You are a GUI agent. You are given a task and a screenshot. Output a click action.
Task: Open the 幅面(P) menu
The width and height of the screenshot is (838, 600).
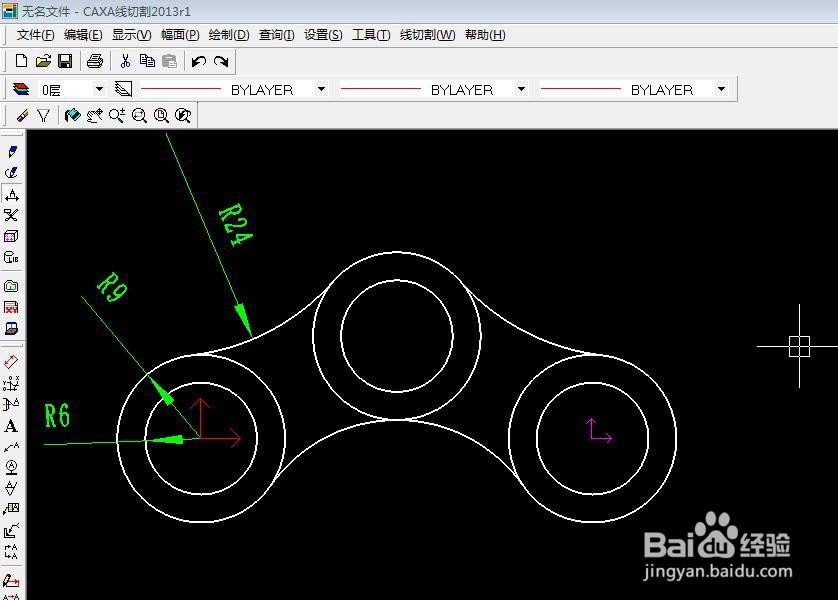[180, 35]
